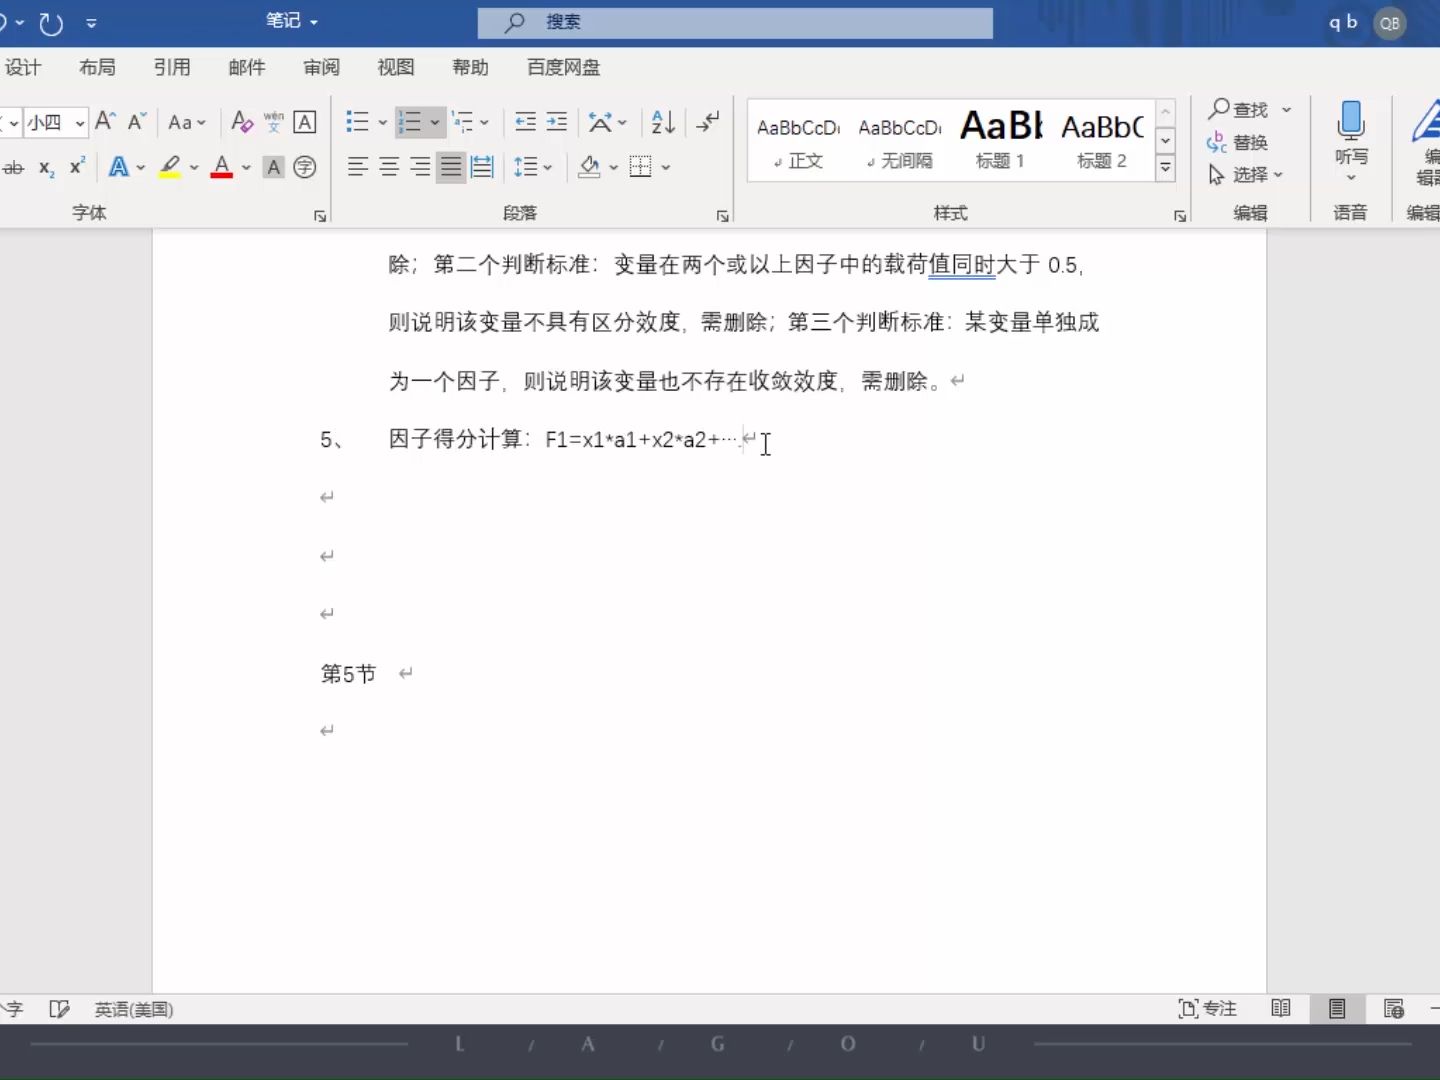Increase paragraph indent
The width and height of the screenshot is (1440, 1080).
557,122
